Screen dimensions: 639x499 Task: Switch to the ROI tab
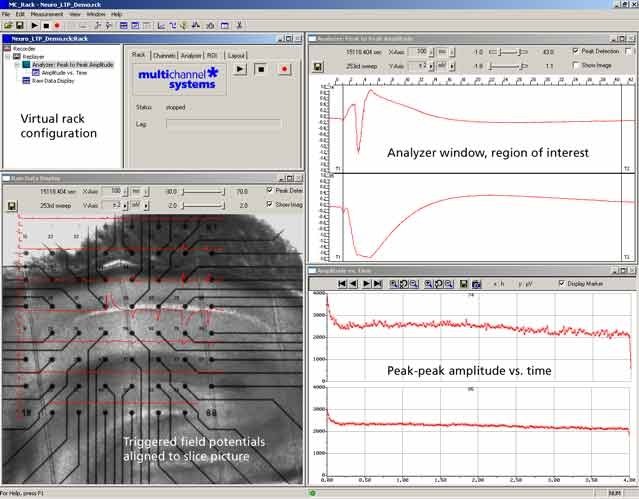click(x=212, y=55)
